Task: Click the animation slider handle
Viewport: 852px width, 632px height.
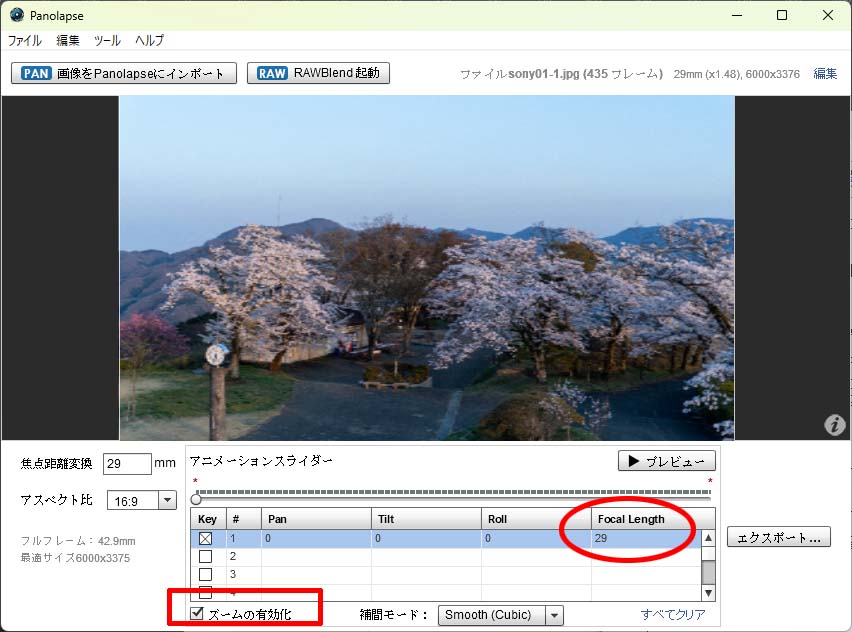Action: (x=197, y=498)
